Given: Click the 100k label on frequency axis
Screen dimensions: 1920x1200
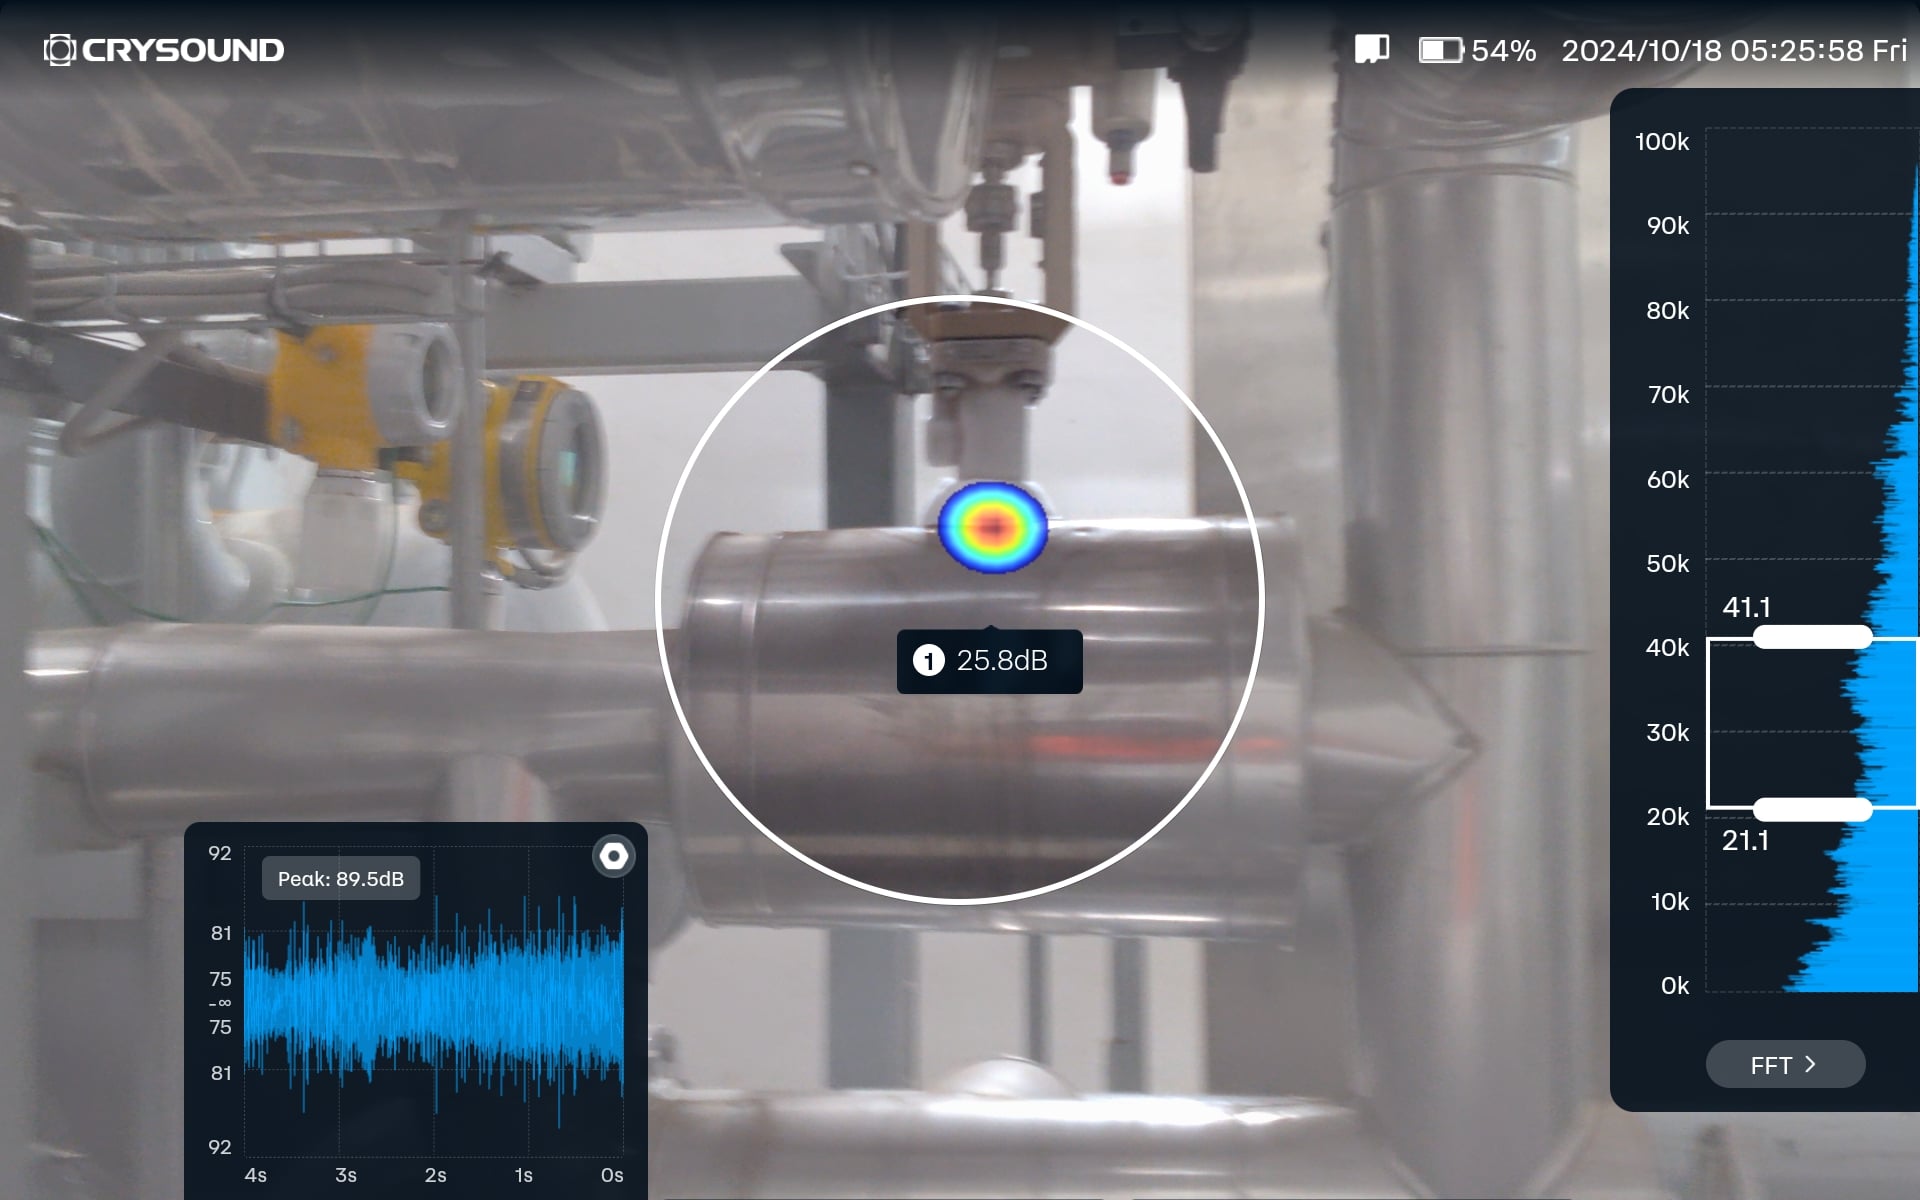Looking at the screenshot, I should click(1661, 142).
